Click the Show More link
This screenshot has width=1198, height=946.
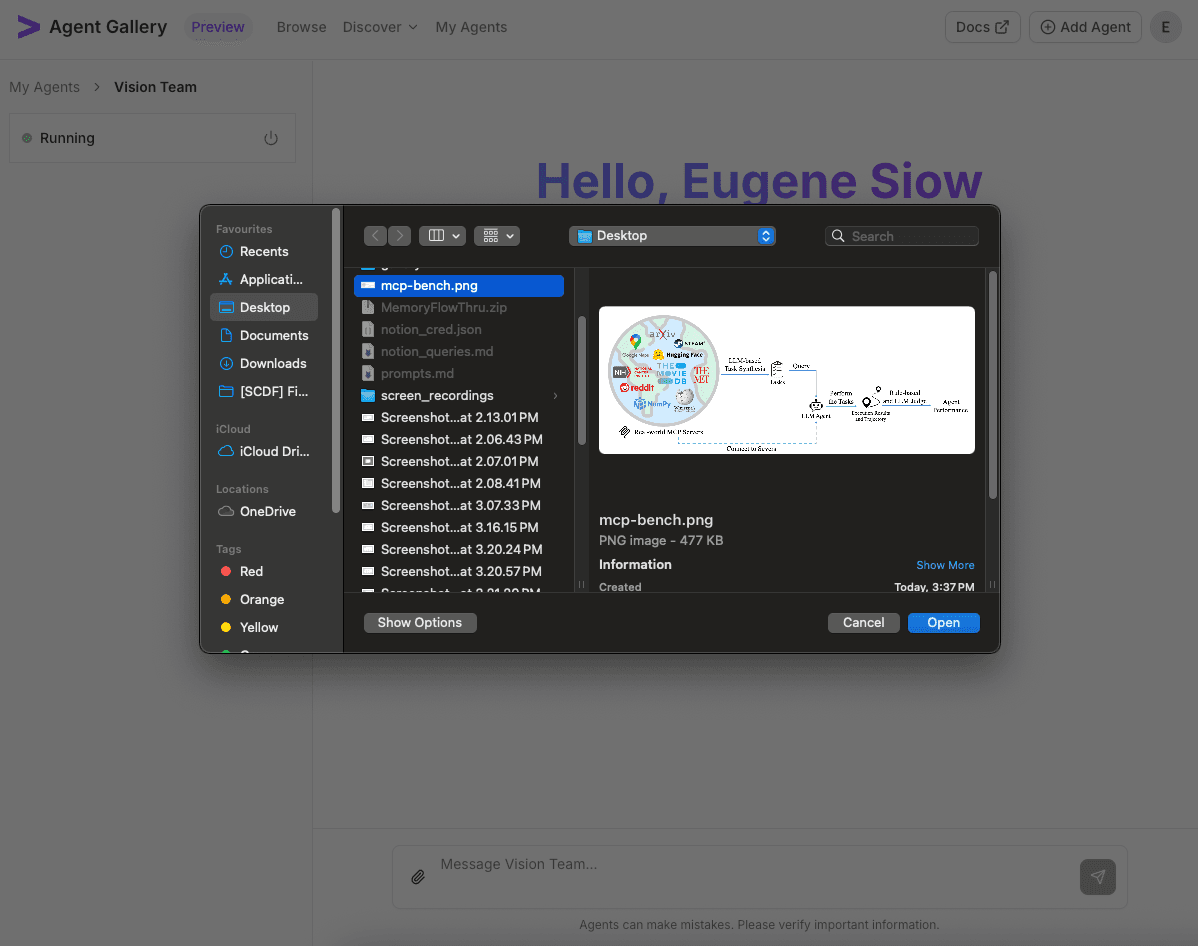[x=945, y=565]
